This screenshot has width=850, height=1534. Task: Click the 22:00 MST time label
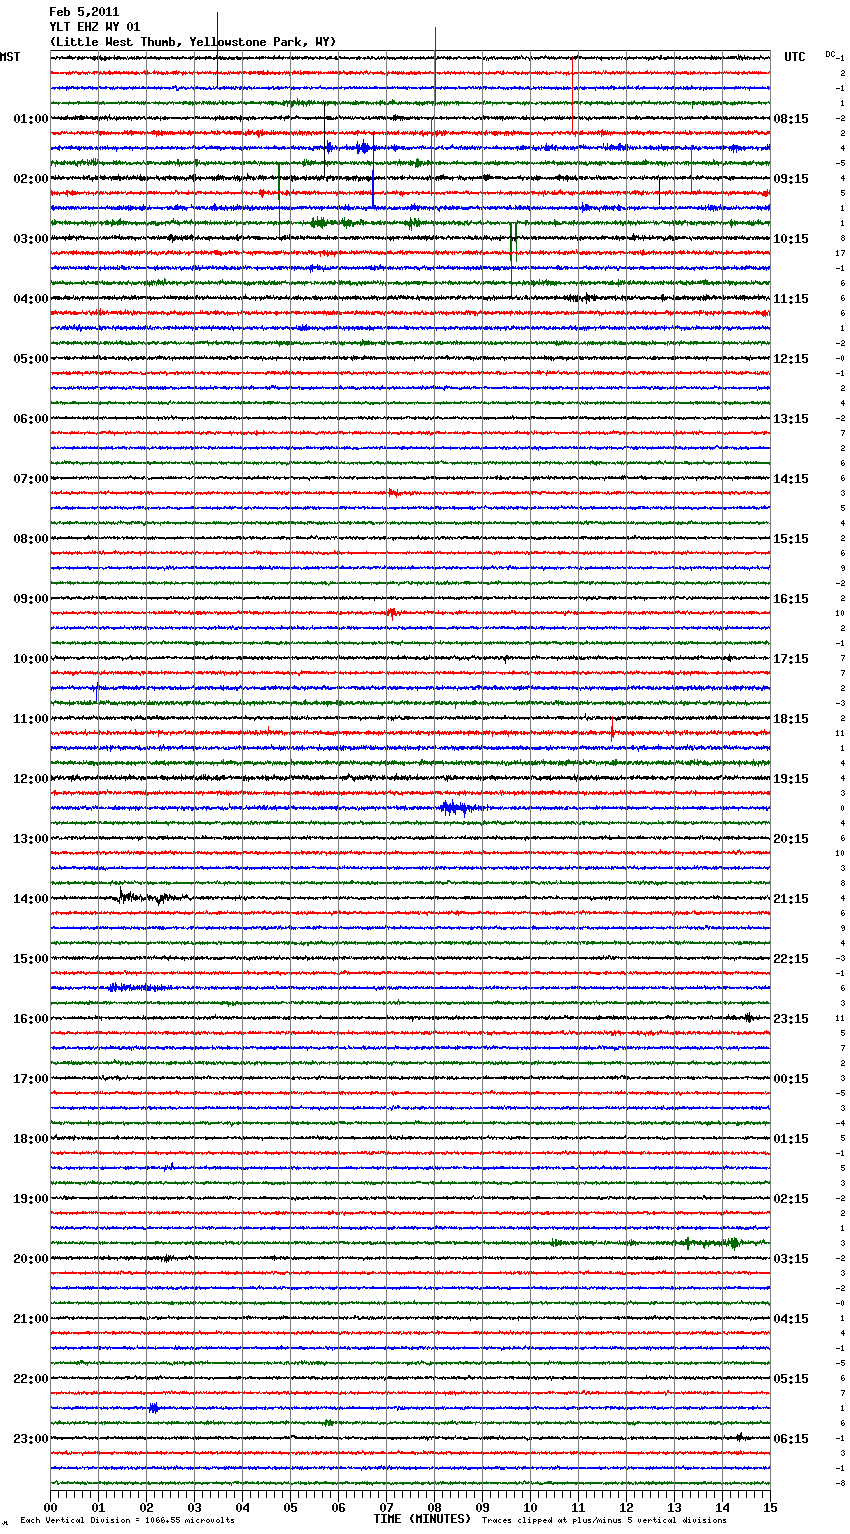coord(31,1379)
